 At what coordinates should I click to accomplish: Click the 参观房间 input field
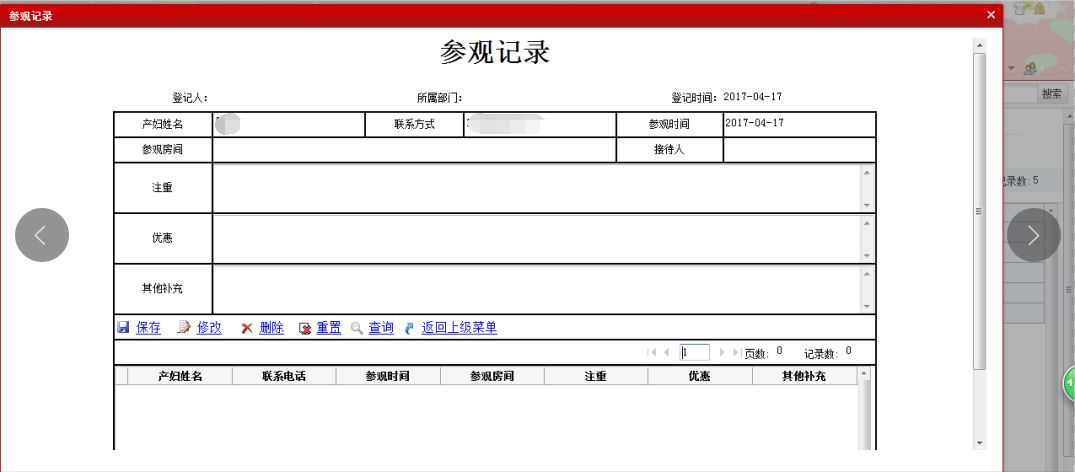click(x=414, y=150)
